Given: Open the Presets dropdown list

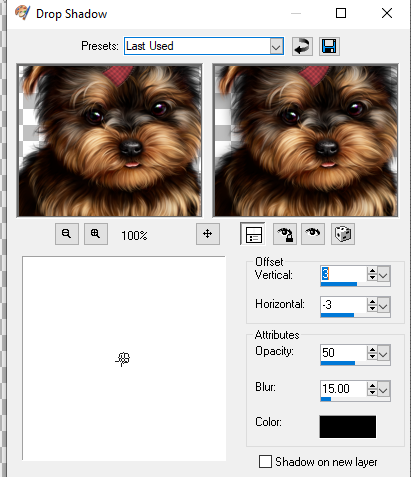Looking at the screenshot, I should click(x=276, y=46).
